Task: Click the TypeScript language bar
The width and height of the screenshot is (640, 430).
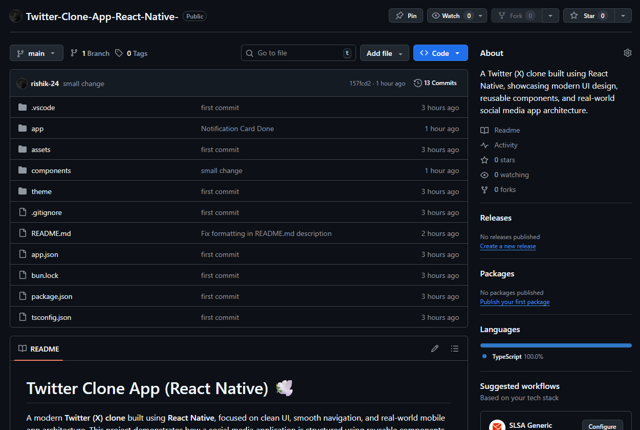Action: click(556, 345)
